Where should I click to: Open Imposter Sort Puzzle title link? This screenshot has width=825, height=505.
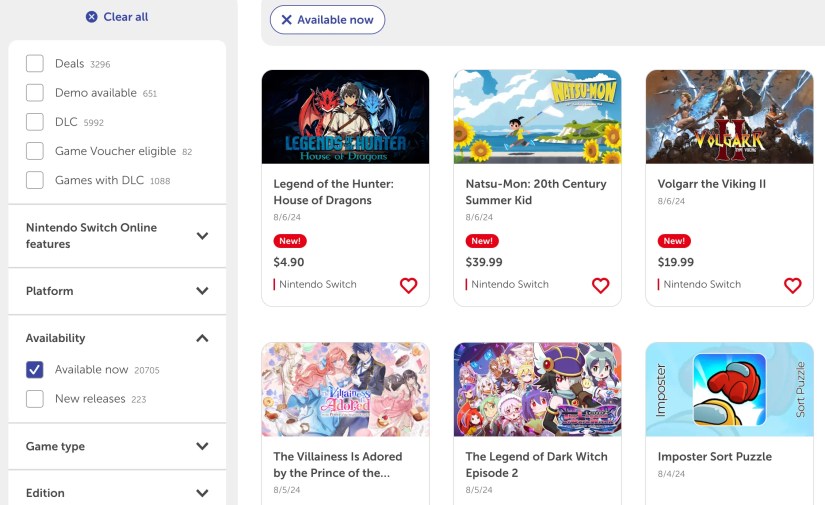(x=715, y=457)
